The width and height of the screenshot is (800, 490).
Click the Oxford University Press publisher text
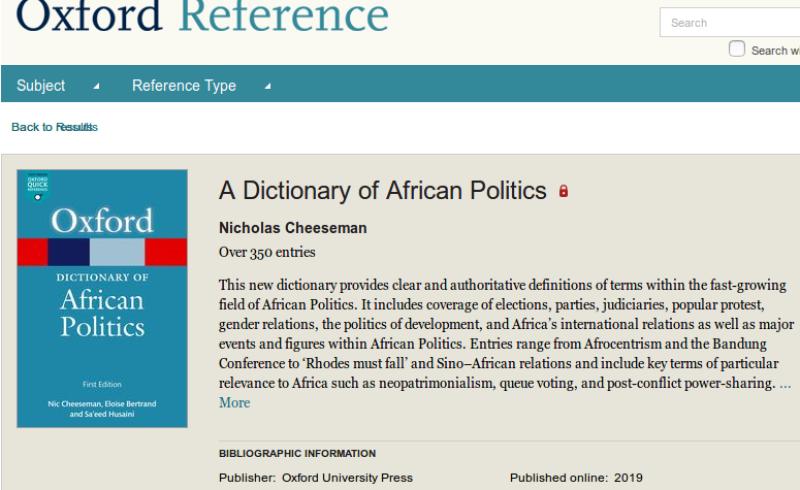[x=347, y=477]
